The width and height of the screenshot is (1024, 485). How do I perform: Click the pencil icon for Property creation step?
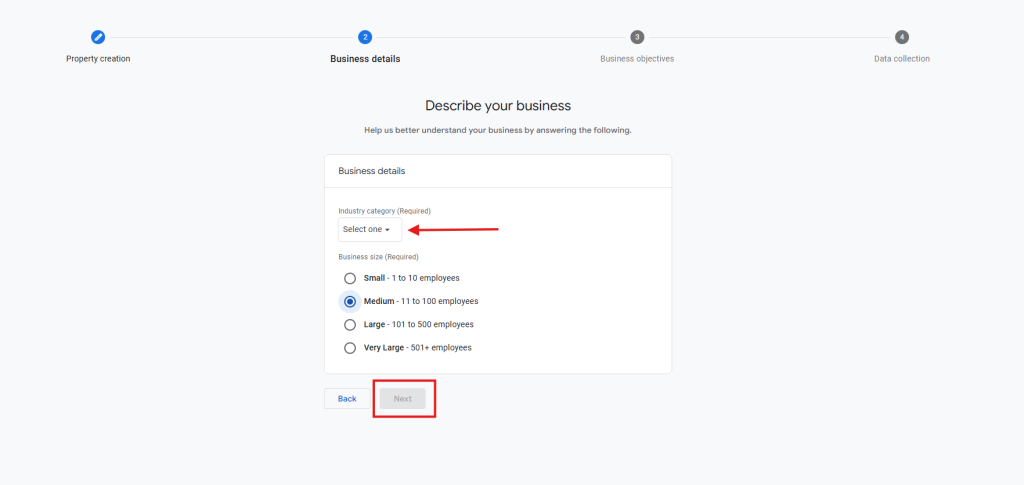click(x=98, y=37)
